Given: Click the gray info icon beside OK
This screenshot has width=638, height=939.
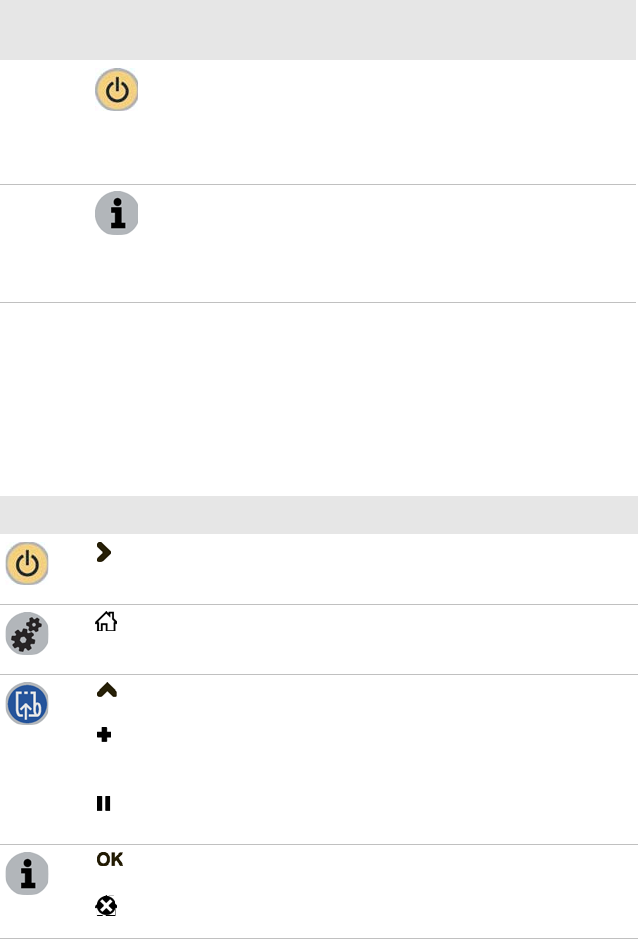Looking at the screenshot, I should 27,873.
